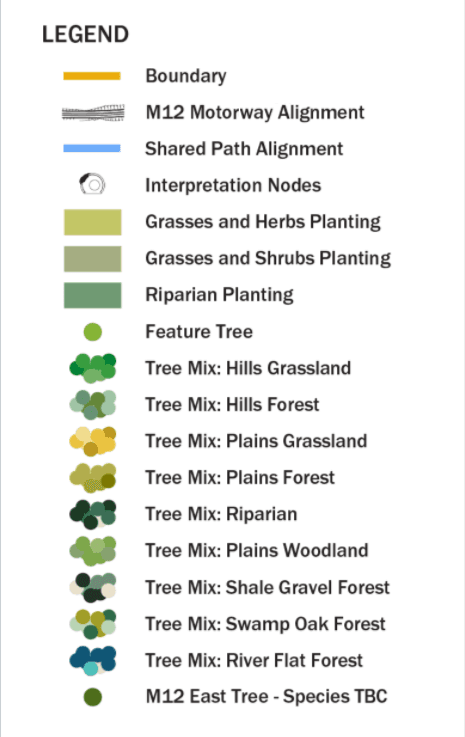465x737 pixels.
Task: Select the blue River Flat Forest icon
Action: click(93, 660)
